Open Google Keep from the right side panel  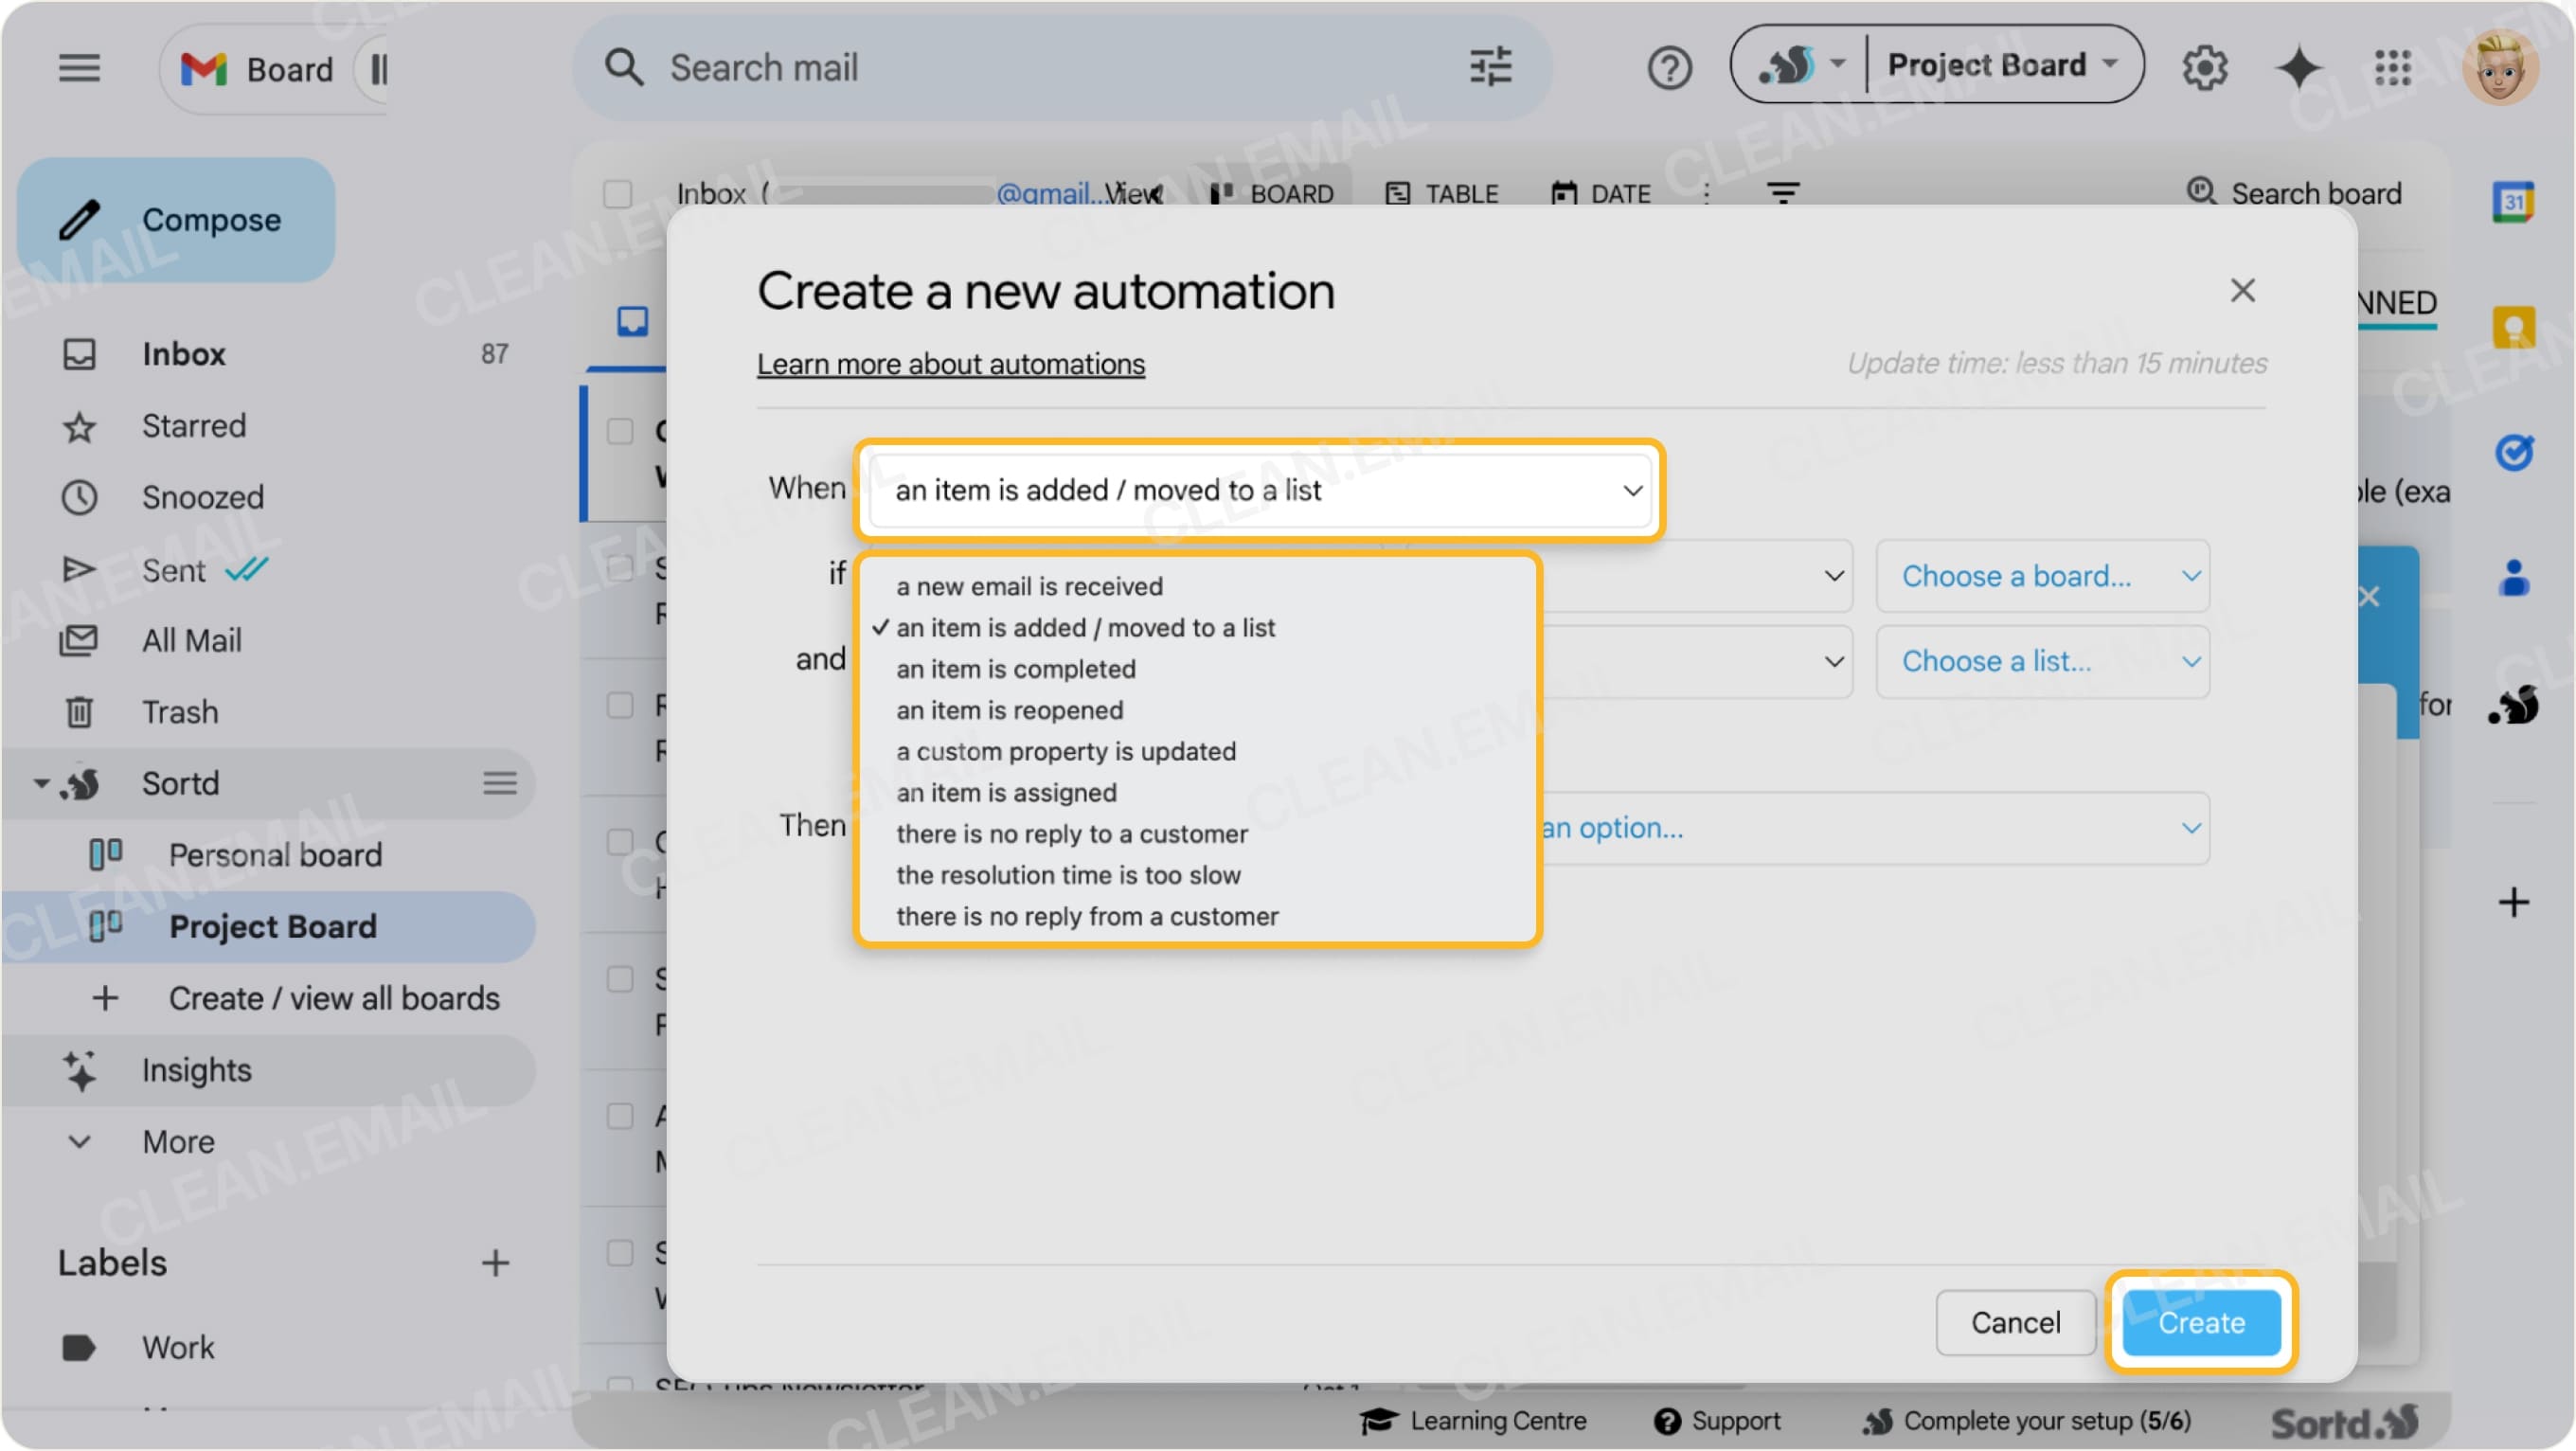pyautogui.click(x=2517, y=327)
